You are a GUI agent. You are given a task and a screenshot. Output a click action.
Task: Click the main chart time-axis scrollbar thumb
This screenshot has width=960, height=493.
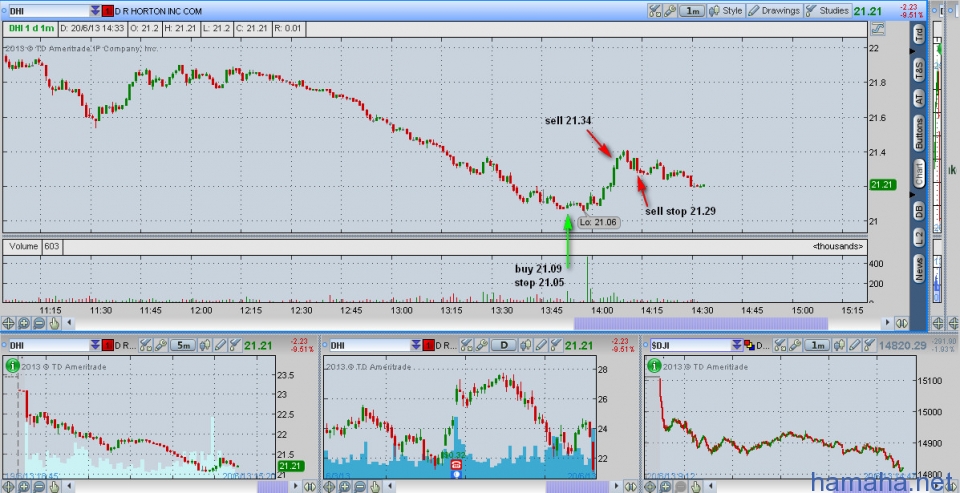click(700, 323)
